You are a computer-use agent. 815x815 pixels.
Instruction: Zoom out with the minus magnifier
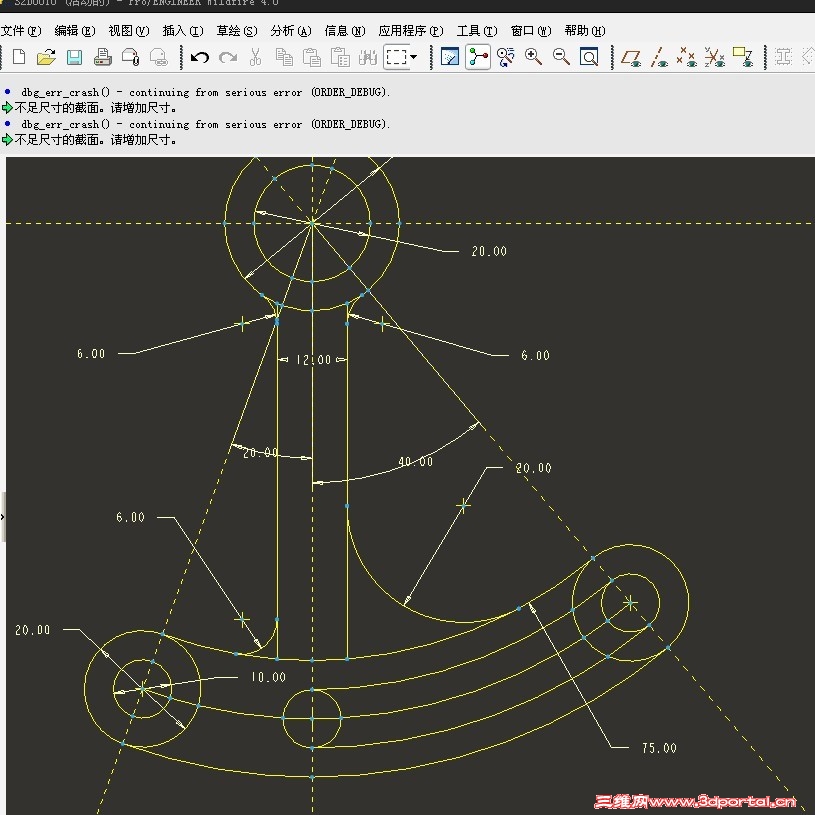tap(561, 57)
